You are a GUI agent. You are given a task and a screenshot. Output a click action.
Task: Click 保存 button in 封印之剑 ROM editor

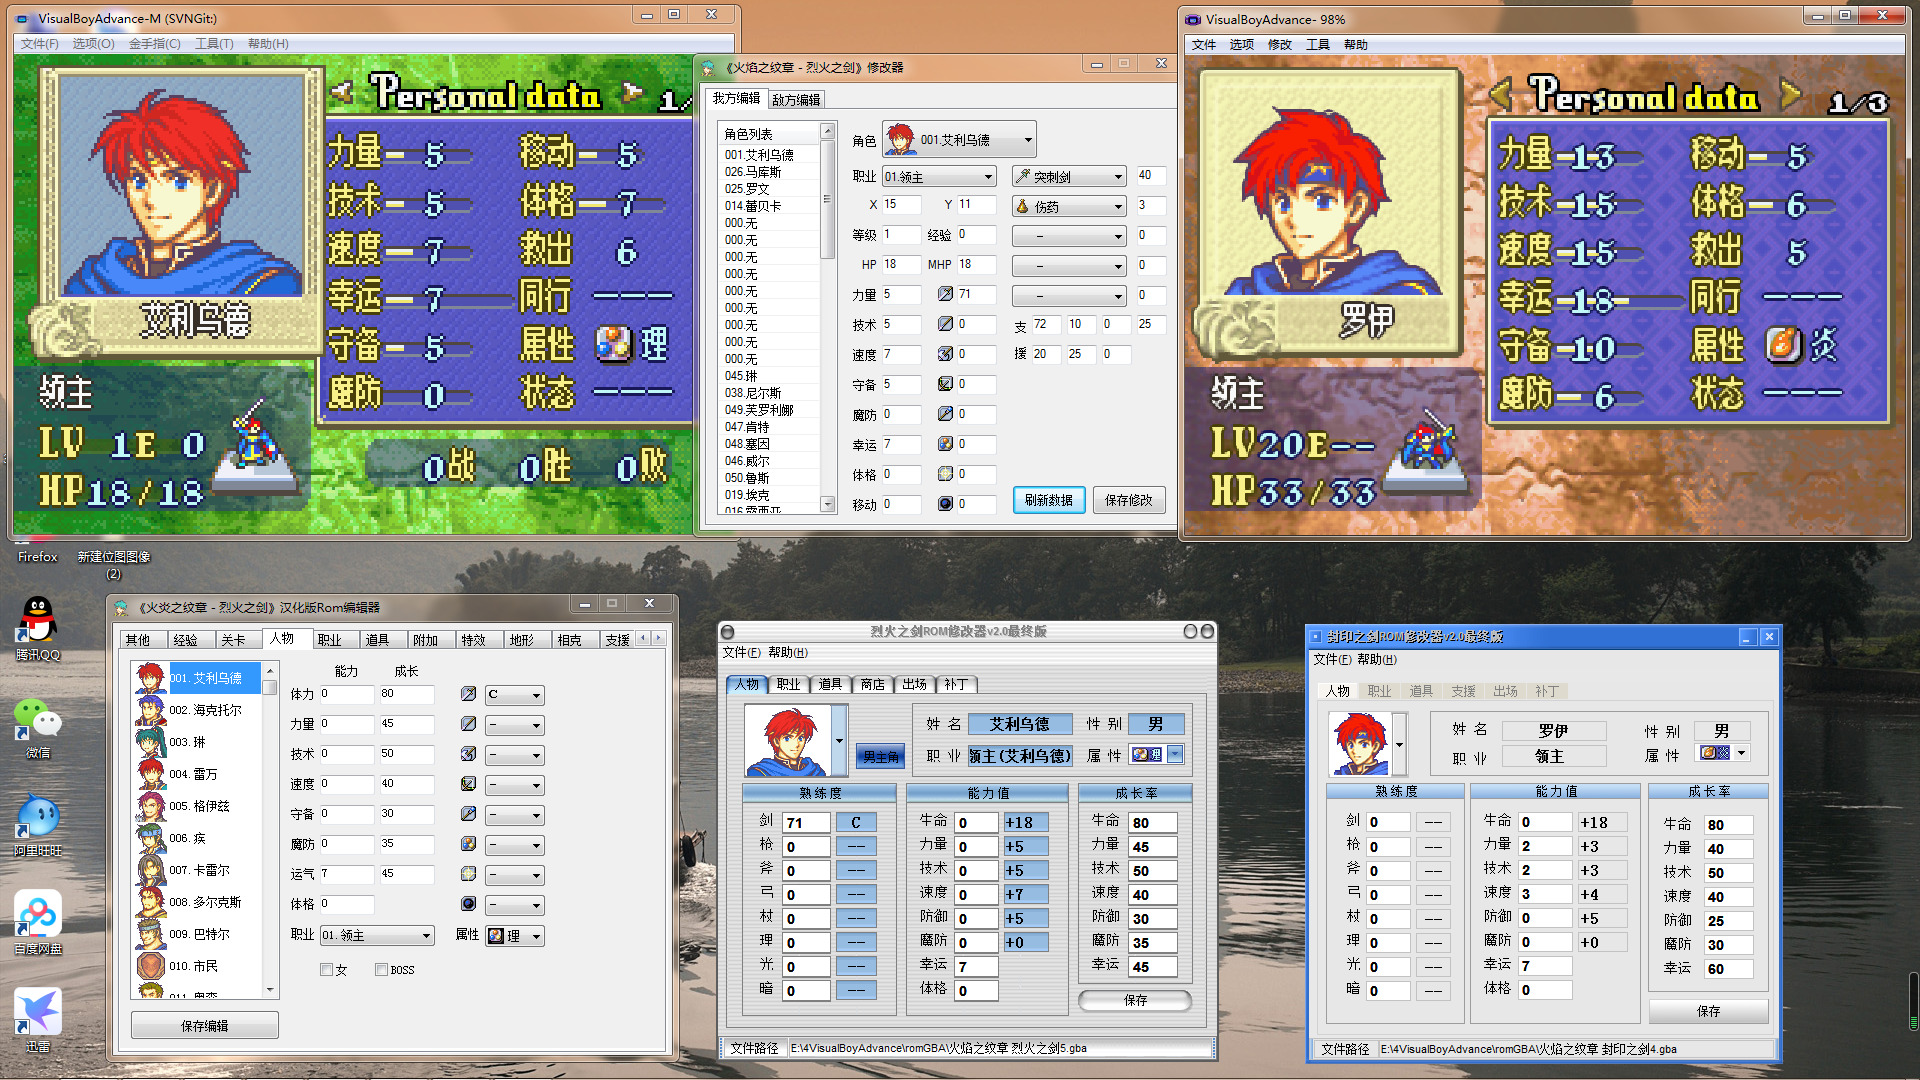tap(1708, 1012)
